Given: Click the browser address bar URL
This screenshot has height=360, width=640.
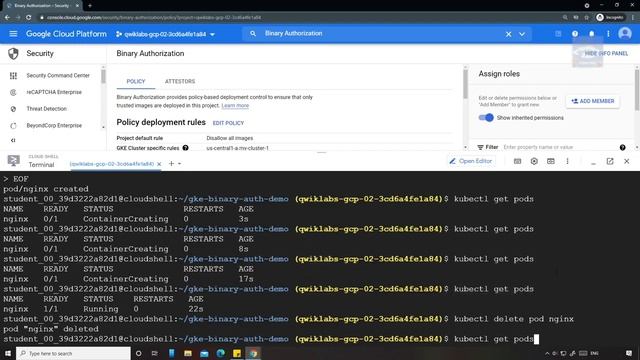Looking at the screenshot, I should point(153,18).
